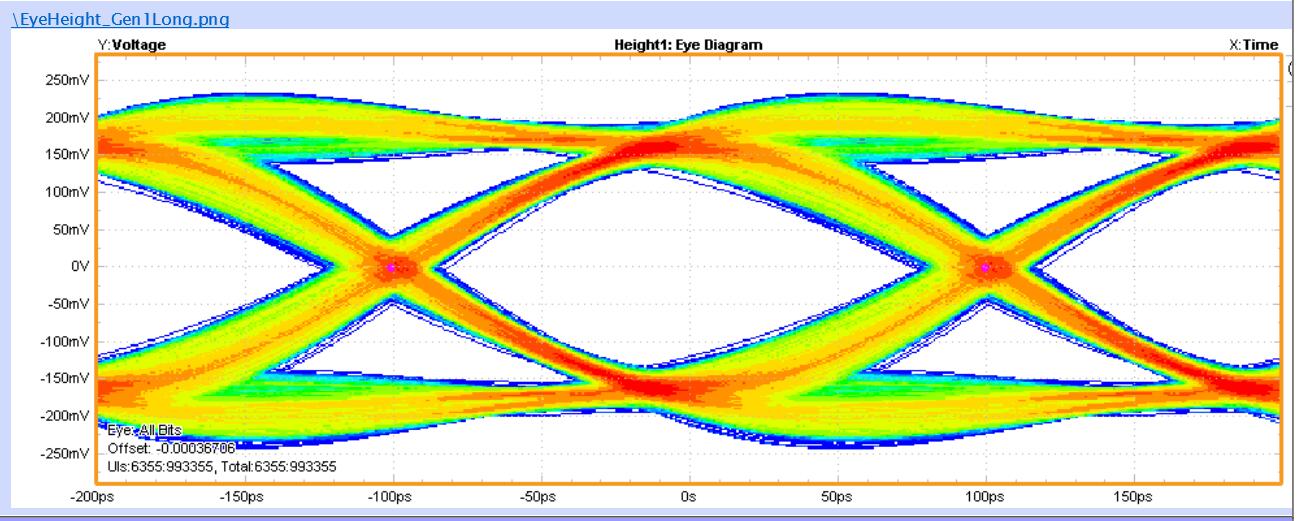The image size is (1297, 521).
Task: Click the UIs and Total count readout
Action: [221, 466]
